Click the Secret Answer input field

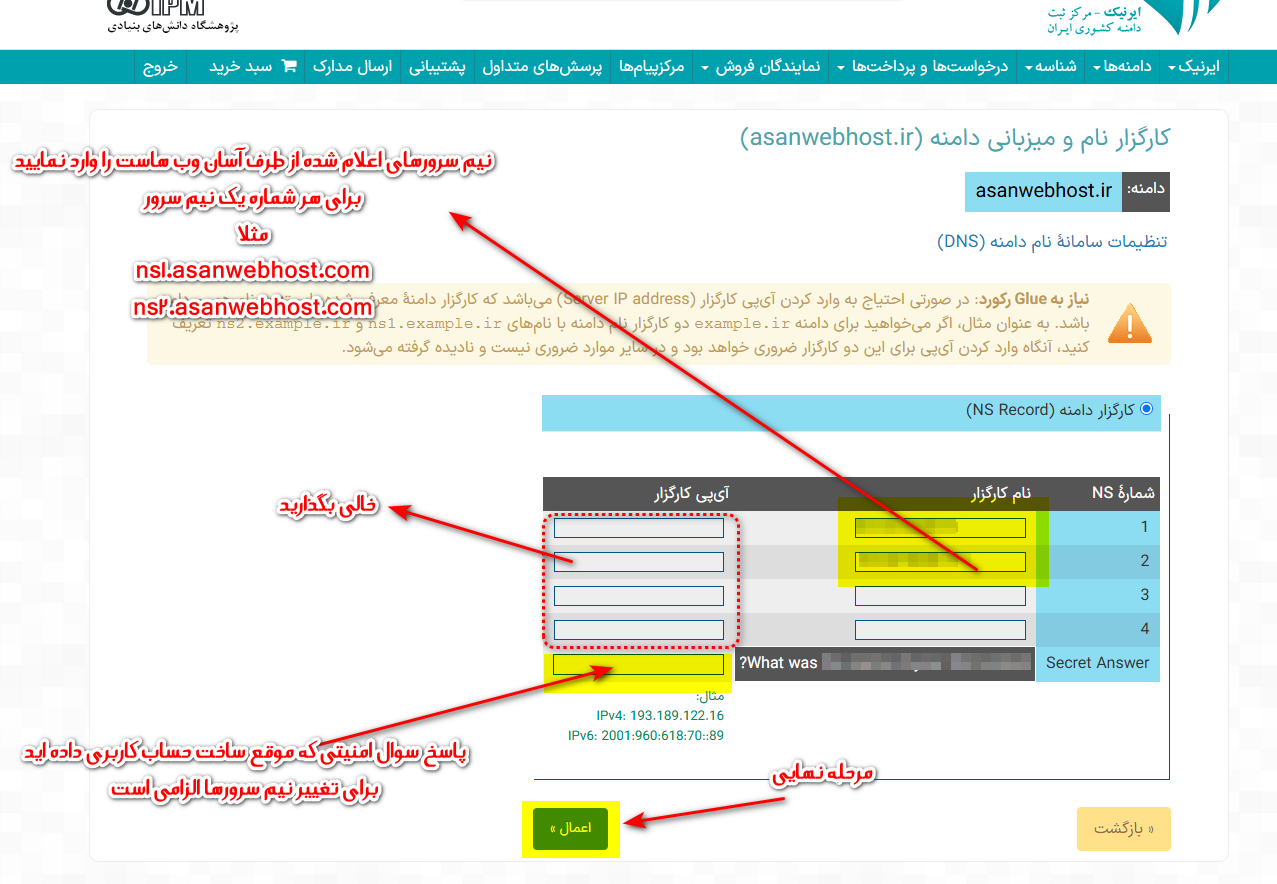(638, 664)
